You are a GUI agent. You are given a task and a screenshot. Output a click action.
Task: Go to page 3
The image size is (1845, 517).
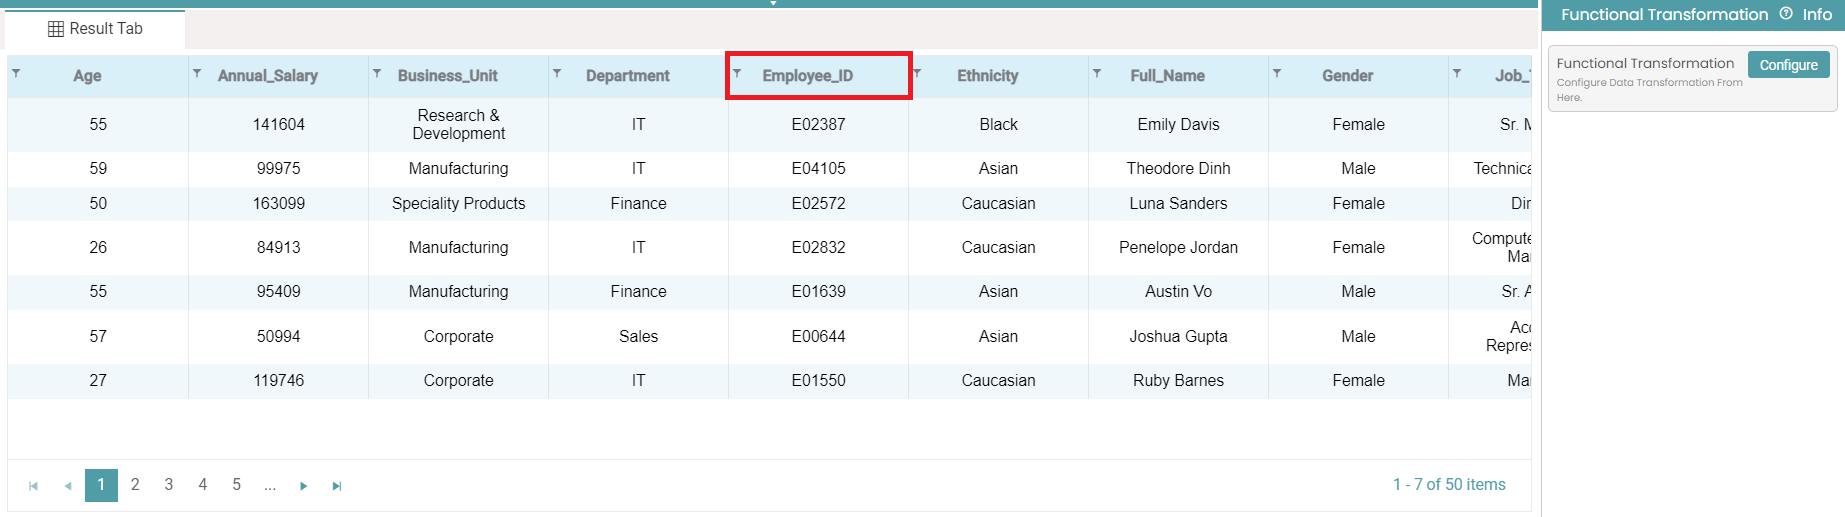tap(169, 485)
